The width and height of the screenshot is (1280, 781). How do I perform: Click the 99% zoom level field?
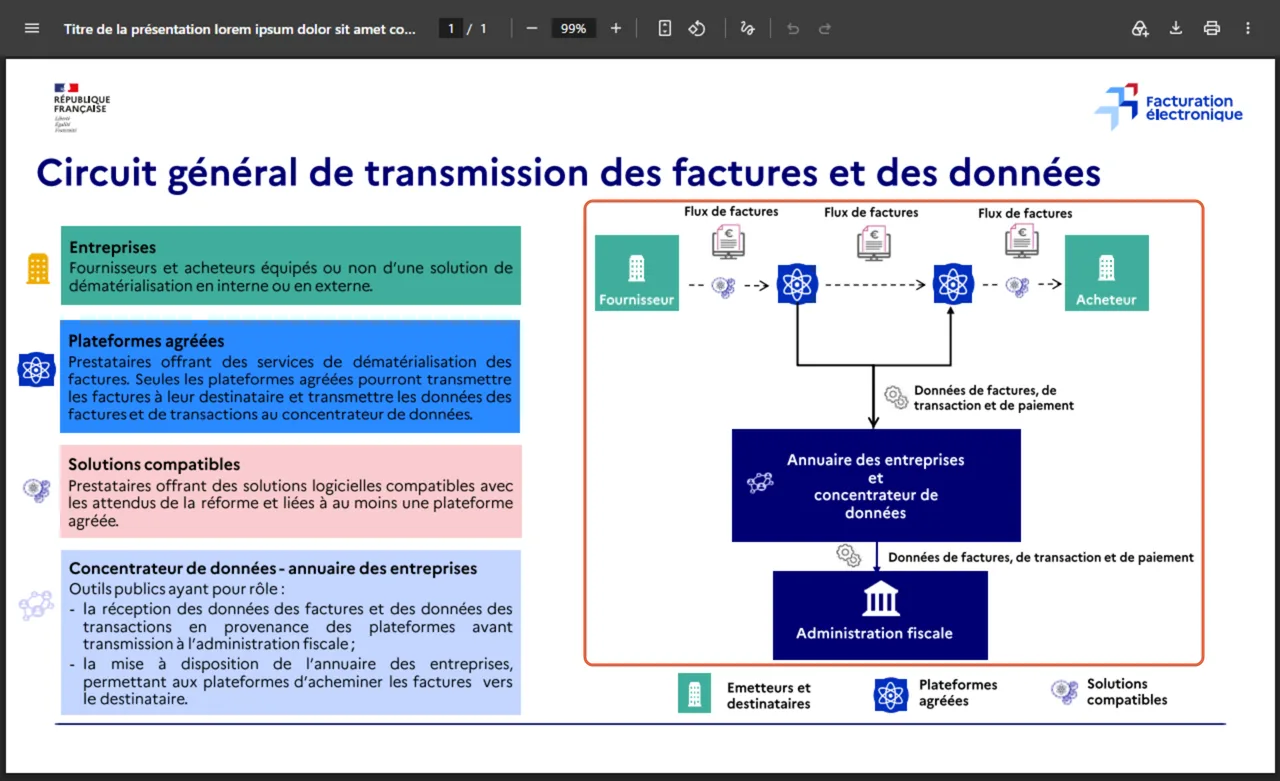(574, 28)
